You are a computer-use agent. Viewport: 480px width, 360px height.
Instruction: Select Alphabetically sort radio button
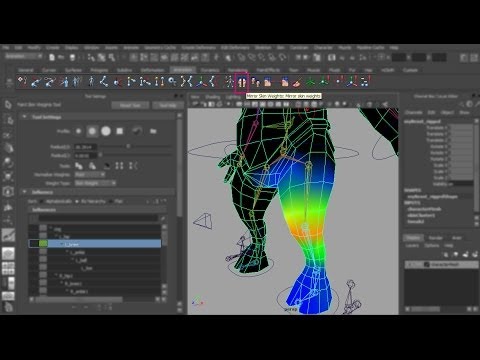point(42,201)
